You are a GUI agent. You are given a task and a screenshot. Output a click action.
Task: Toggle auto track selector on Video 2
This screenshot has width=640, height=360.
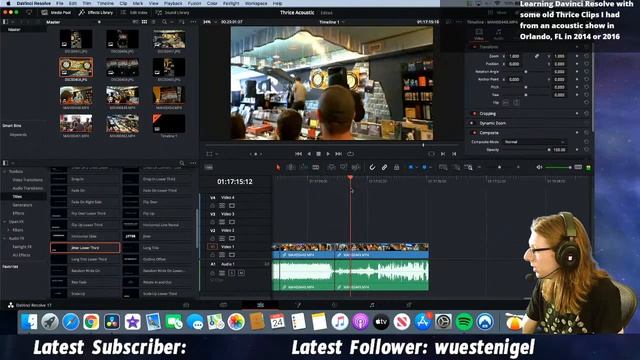(x=222, y=238)
